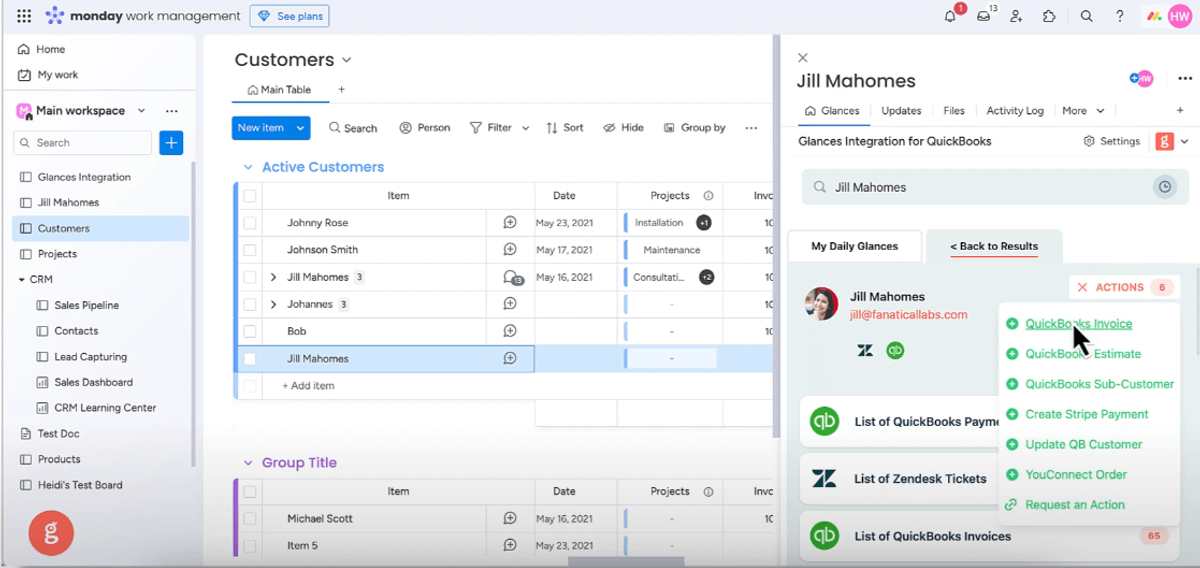This screenshot has height=568, width=1200.
Task: Open conversation icon for Michael Scott row
Action: (510, 519)
